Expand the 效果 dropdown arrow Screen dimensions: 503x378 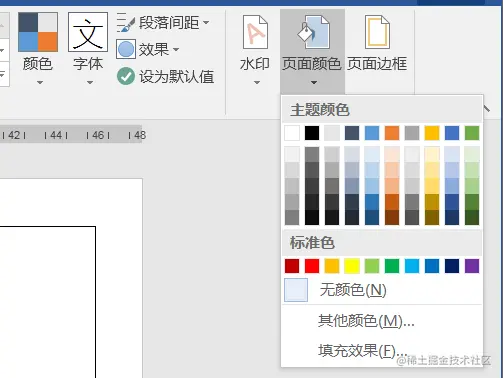coord(176,50)
